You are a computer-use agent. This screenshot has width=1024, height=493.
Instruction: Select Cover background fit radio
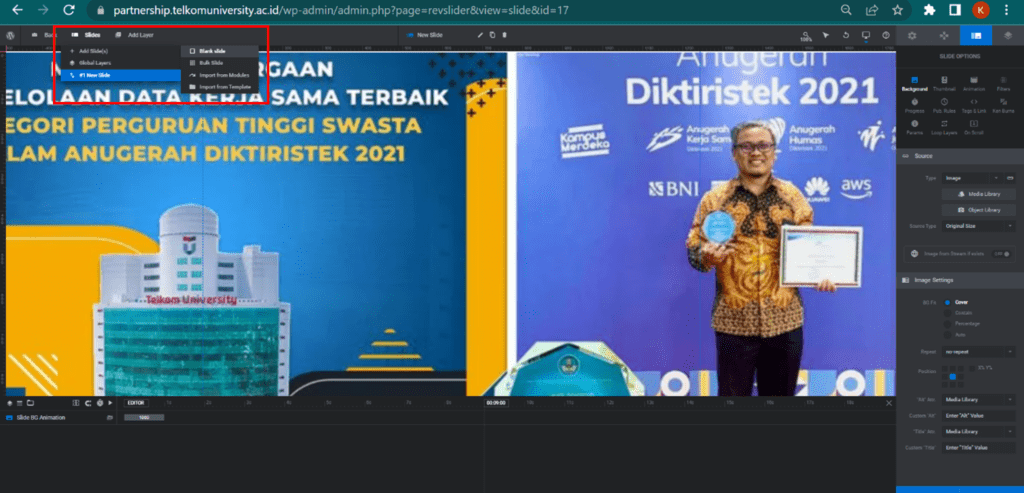point(947,302)
